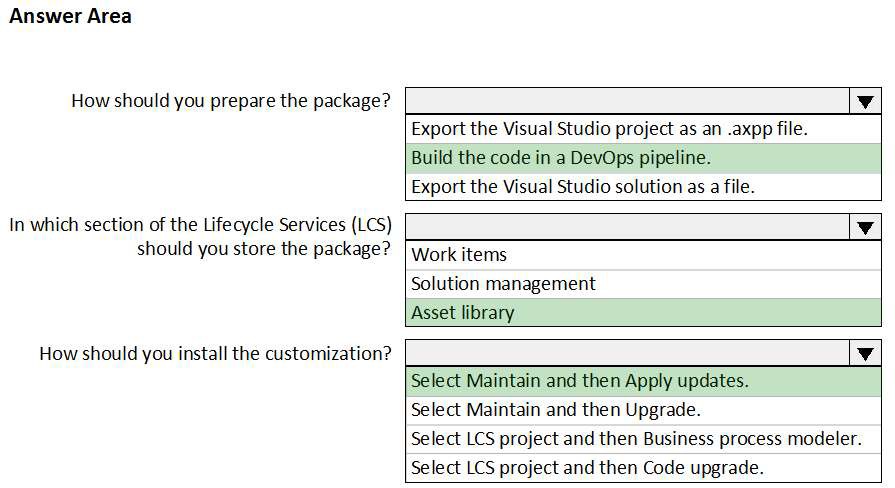Image resolution: width=895 pixels, height=488 pixels.
Task: Click the 'Answer Area' heading
Action: pos(70,16)
